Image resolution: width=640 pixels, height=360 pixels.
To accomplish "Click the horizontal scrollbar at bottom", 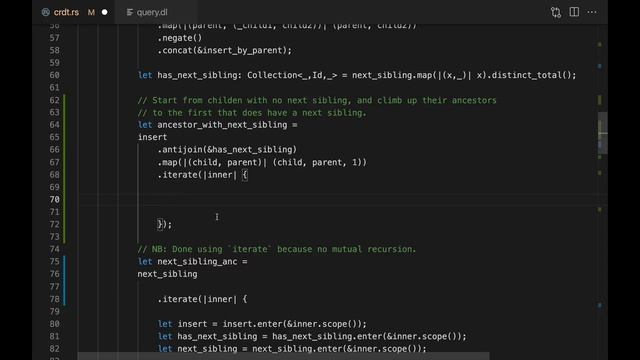I will 283,356.
